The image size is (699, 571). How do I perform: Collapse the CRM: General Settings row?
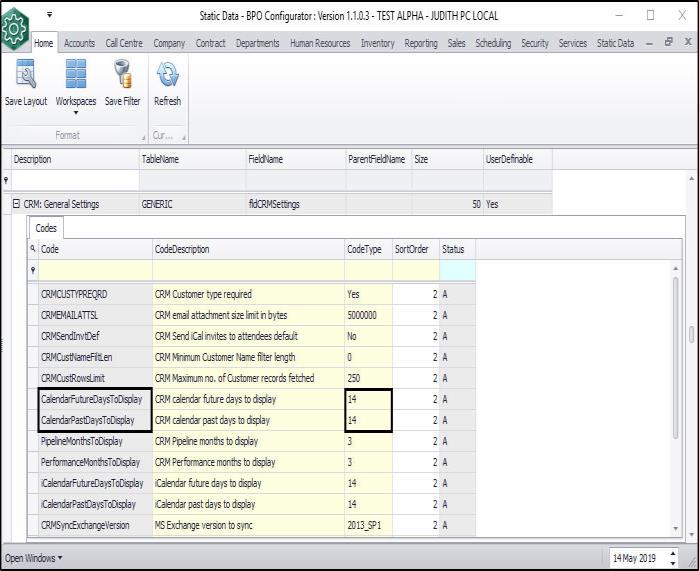(16, 204)
